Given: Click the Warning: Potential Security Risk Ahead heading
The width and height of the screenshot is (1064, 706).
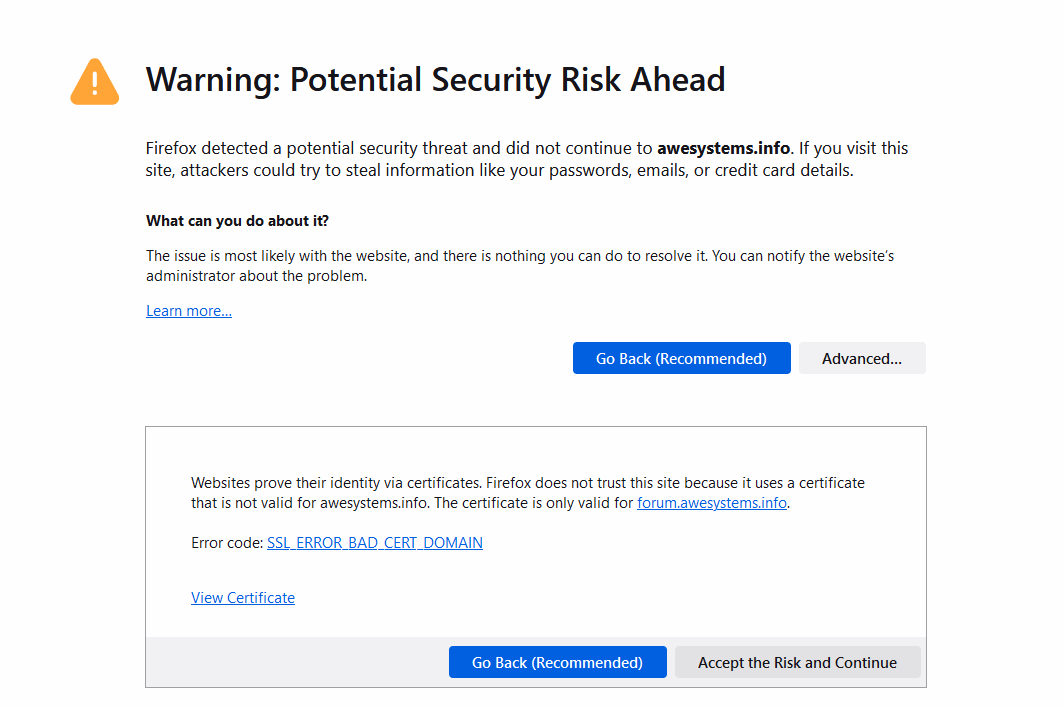Looking at the screenshot, I should click(436, 80).
